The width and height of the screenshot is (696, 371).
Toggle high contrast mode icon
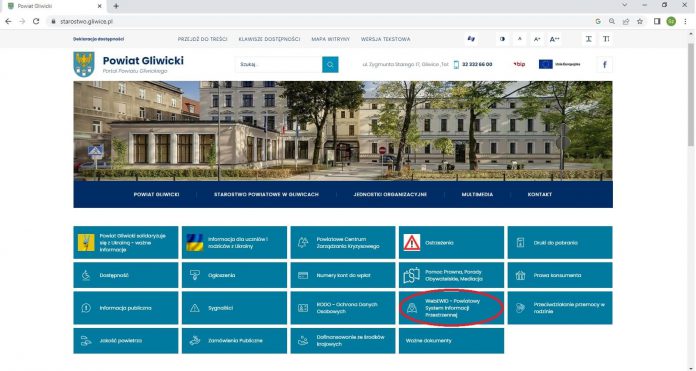click(x=502, y=39)
